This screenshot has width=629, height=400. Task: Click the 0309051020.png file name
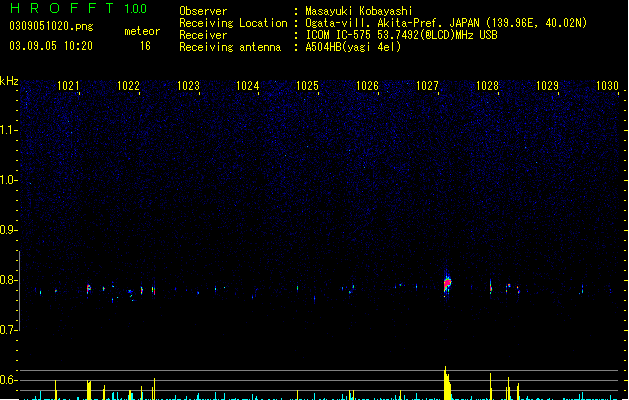tap(51, 26)
